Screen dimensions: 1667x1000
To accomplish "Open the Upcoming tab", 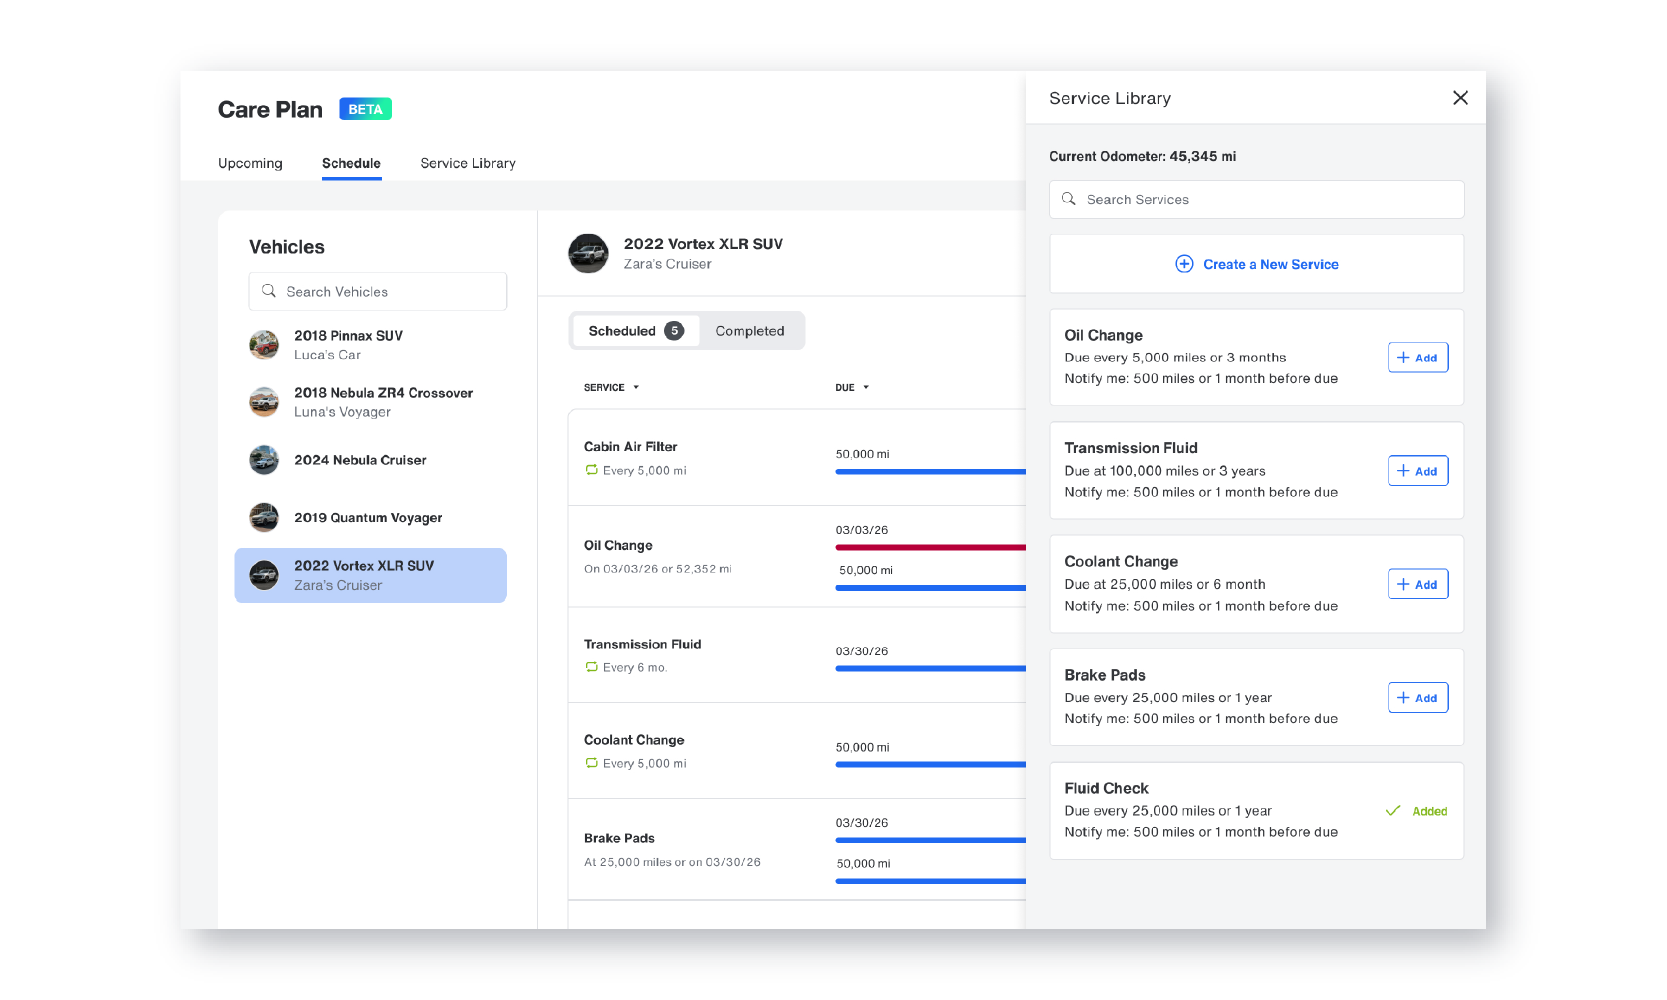I will 250,163.
